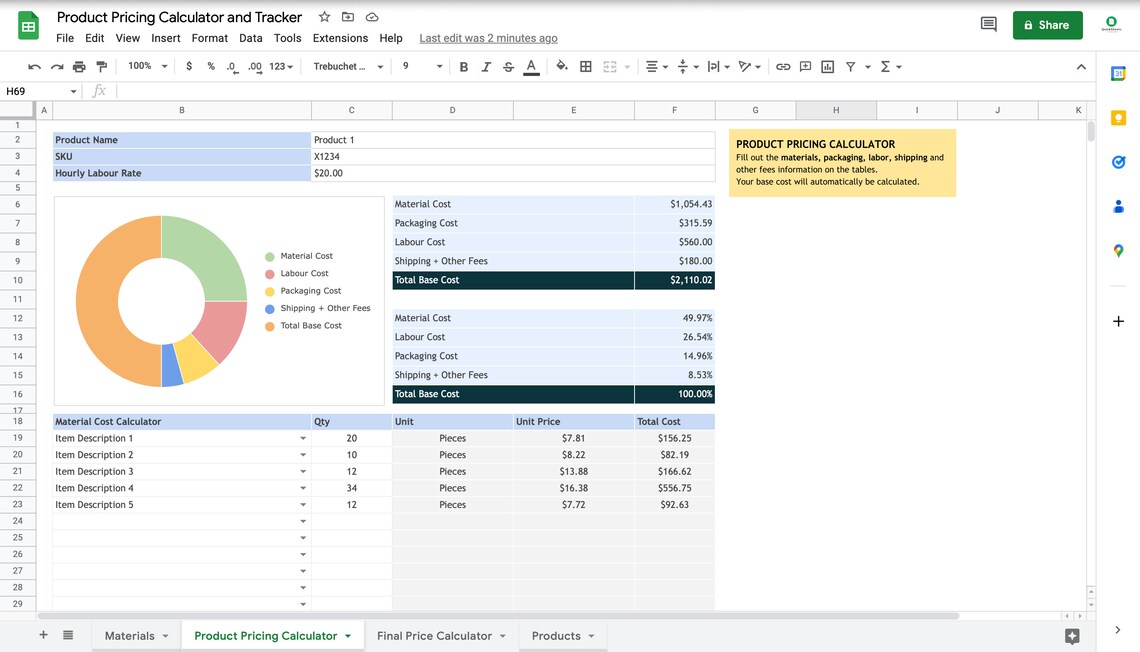
Task: Toggle strikethrough formatting
Action: click(x=507, y=66)
